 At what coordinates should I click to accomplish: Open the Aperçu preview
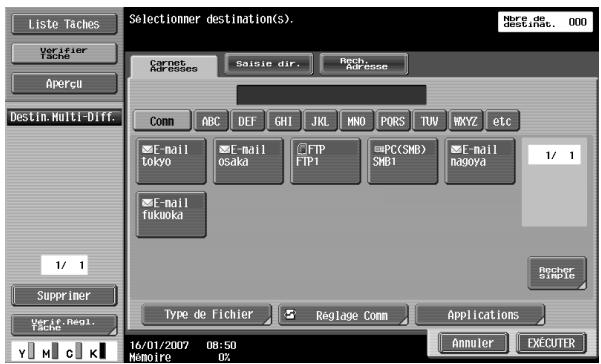64,83
